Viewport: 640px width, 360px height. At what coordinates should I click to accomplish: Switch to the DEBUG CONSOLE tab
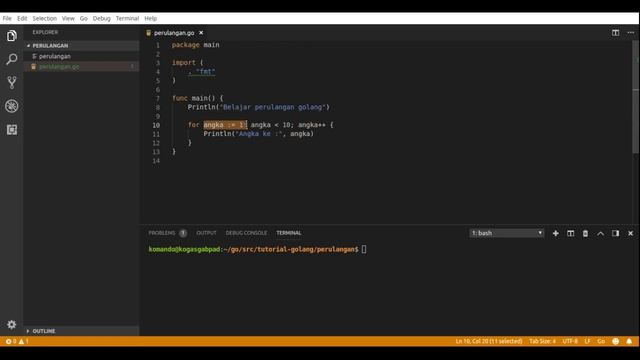(x=246, y=233)
